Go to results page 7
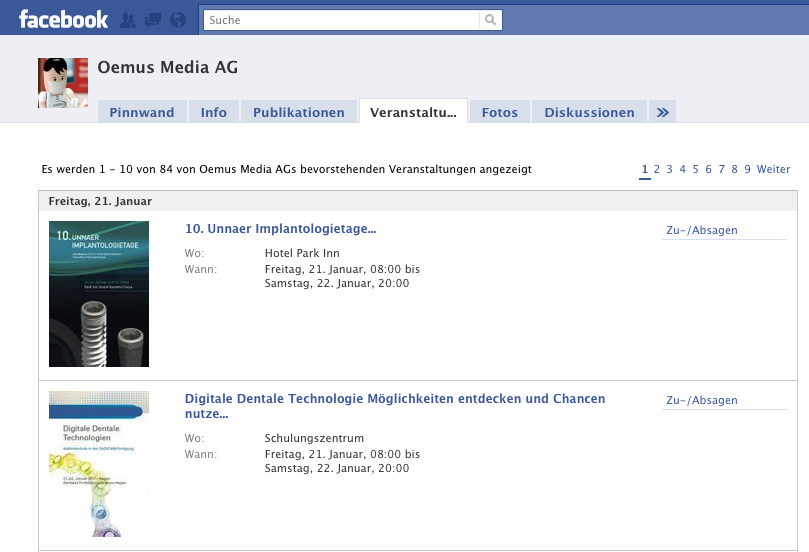This screenshot has width=809, height=552. click(722, 169)
